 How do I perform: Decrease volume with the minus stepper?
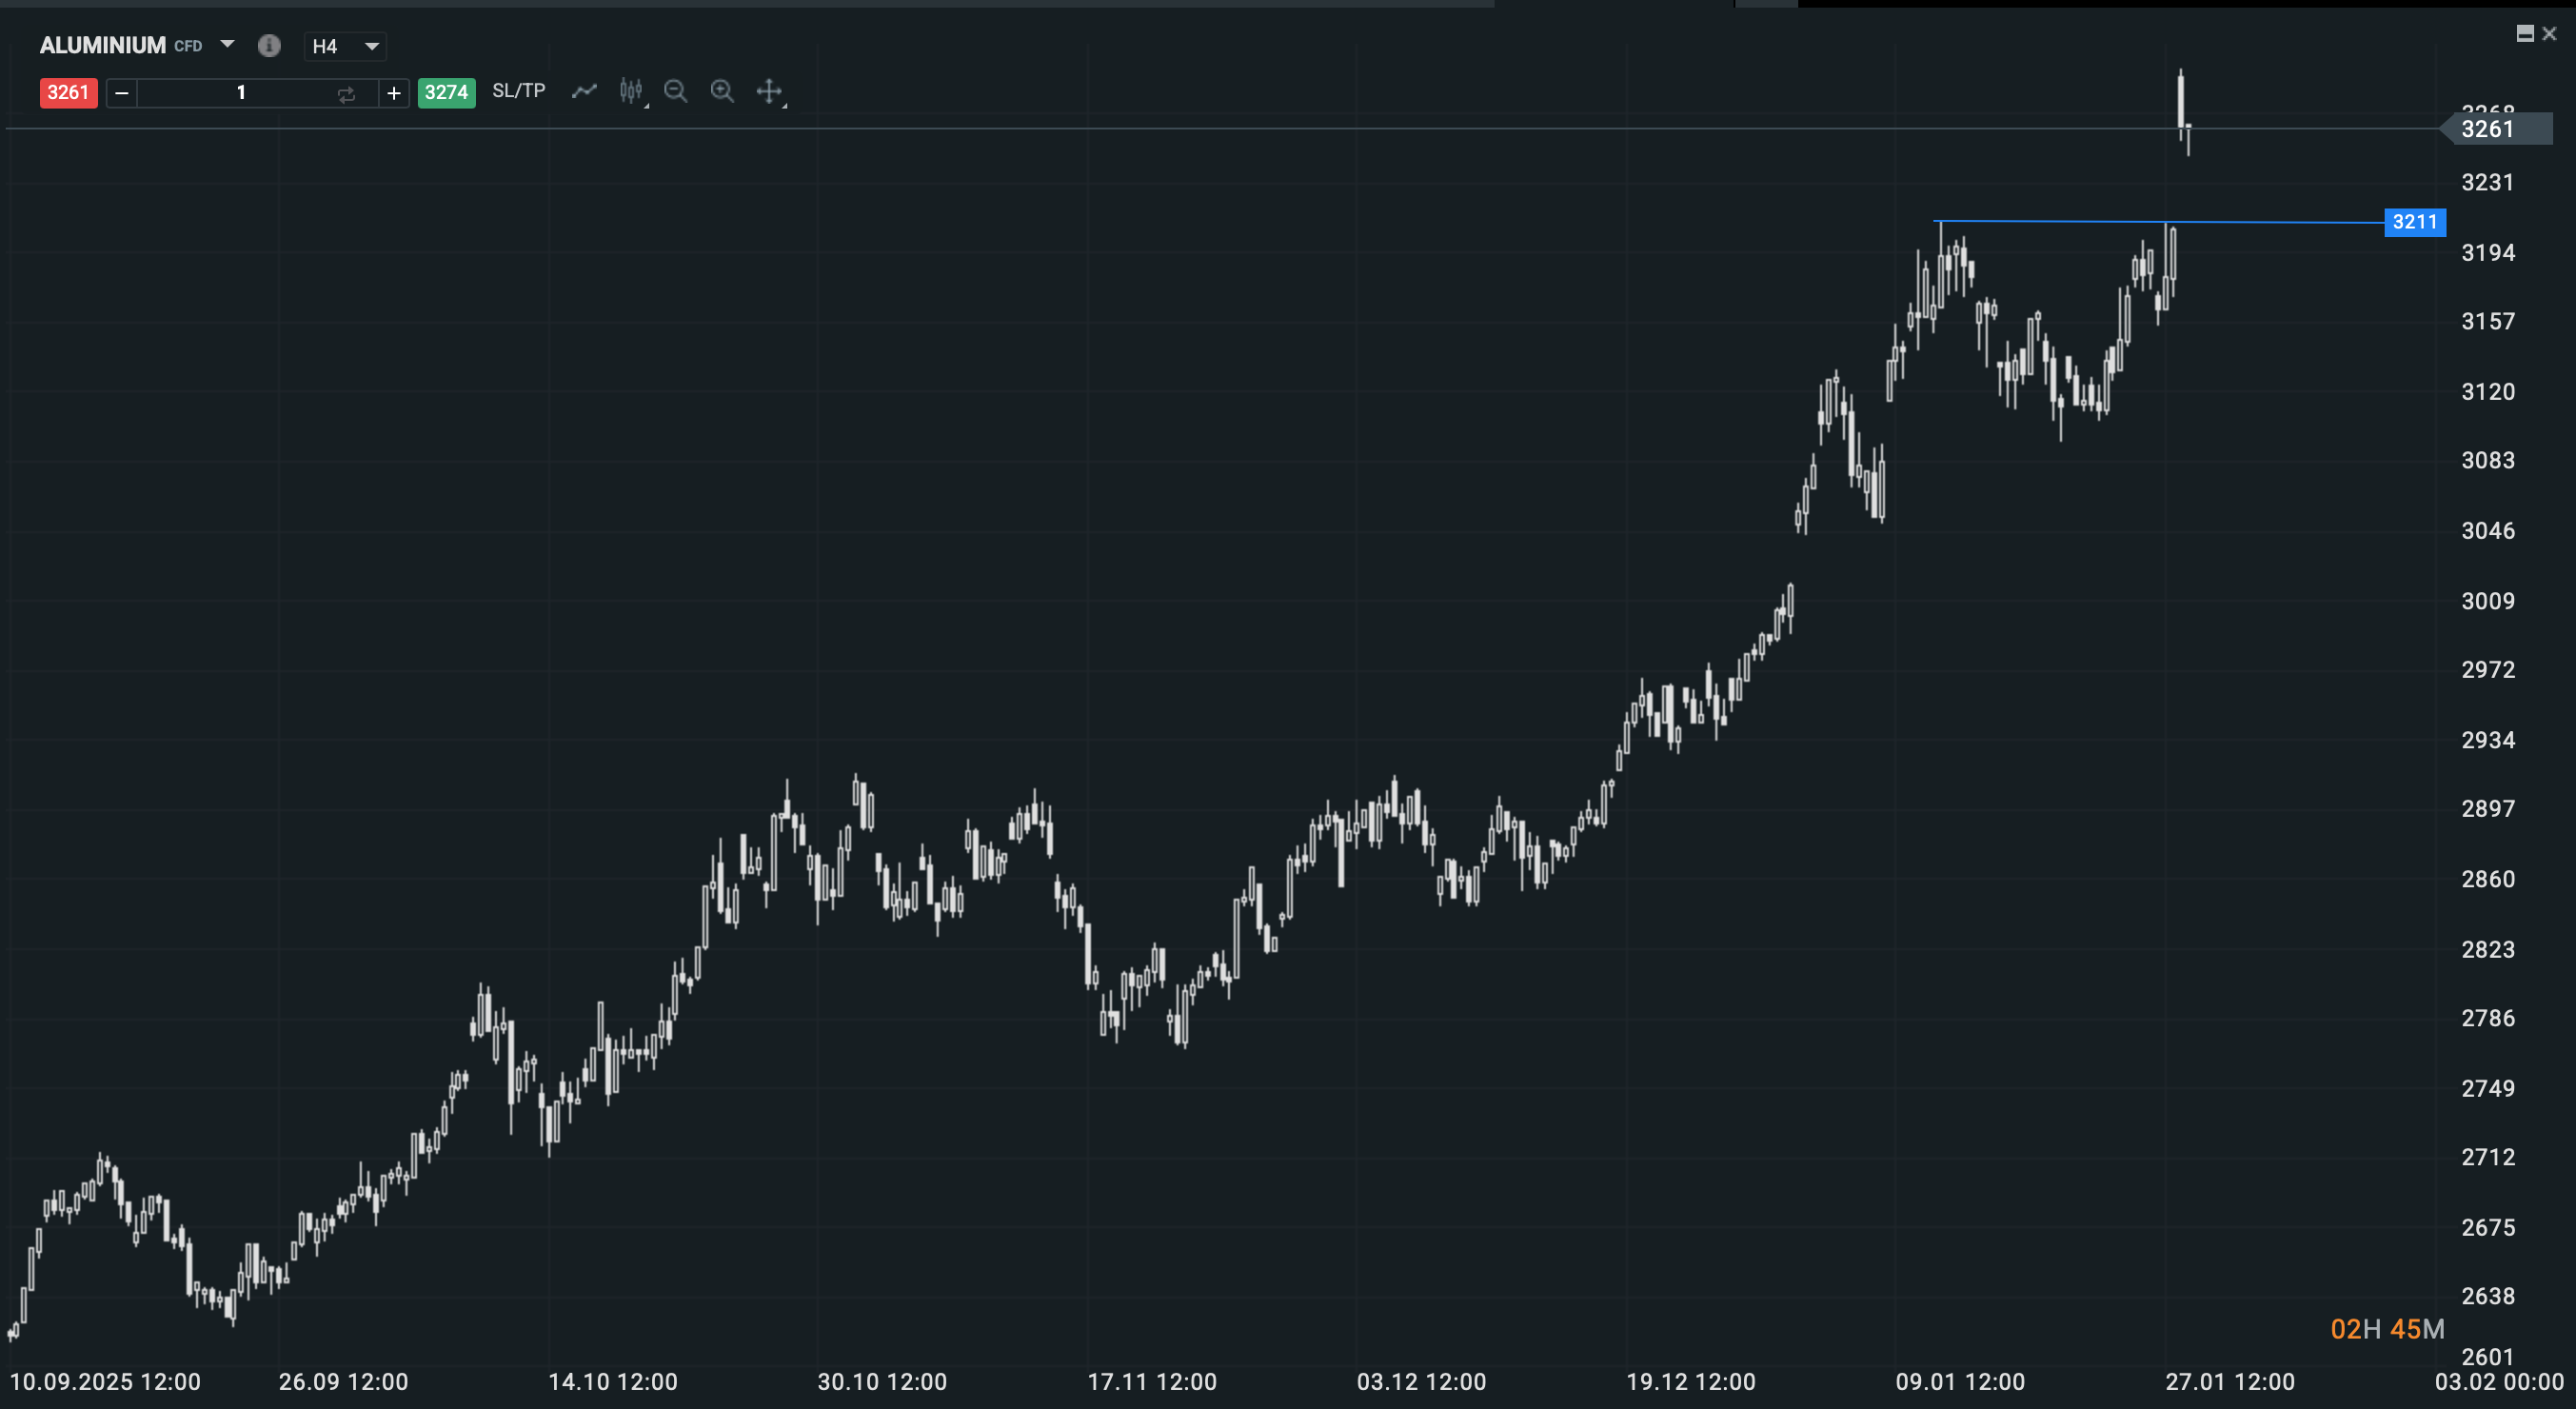[122, 92]
